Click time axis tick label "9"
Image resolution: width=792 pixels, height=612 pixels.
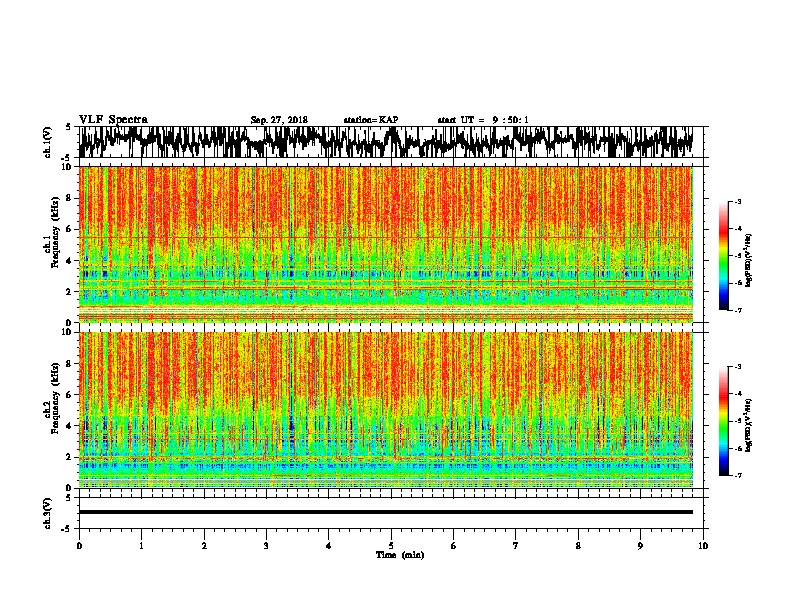(640, 546)
